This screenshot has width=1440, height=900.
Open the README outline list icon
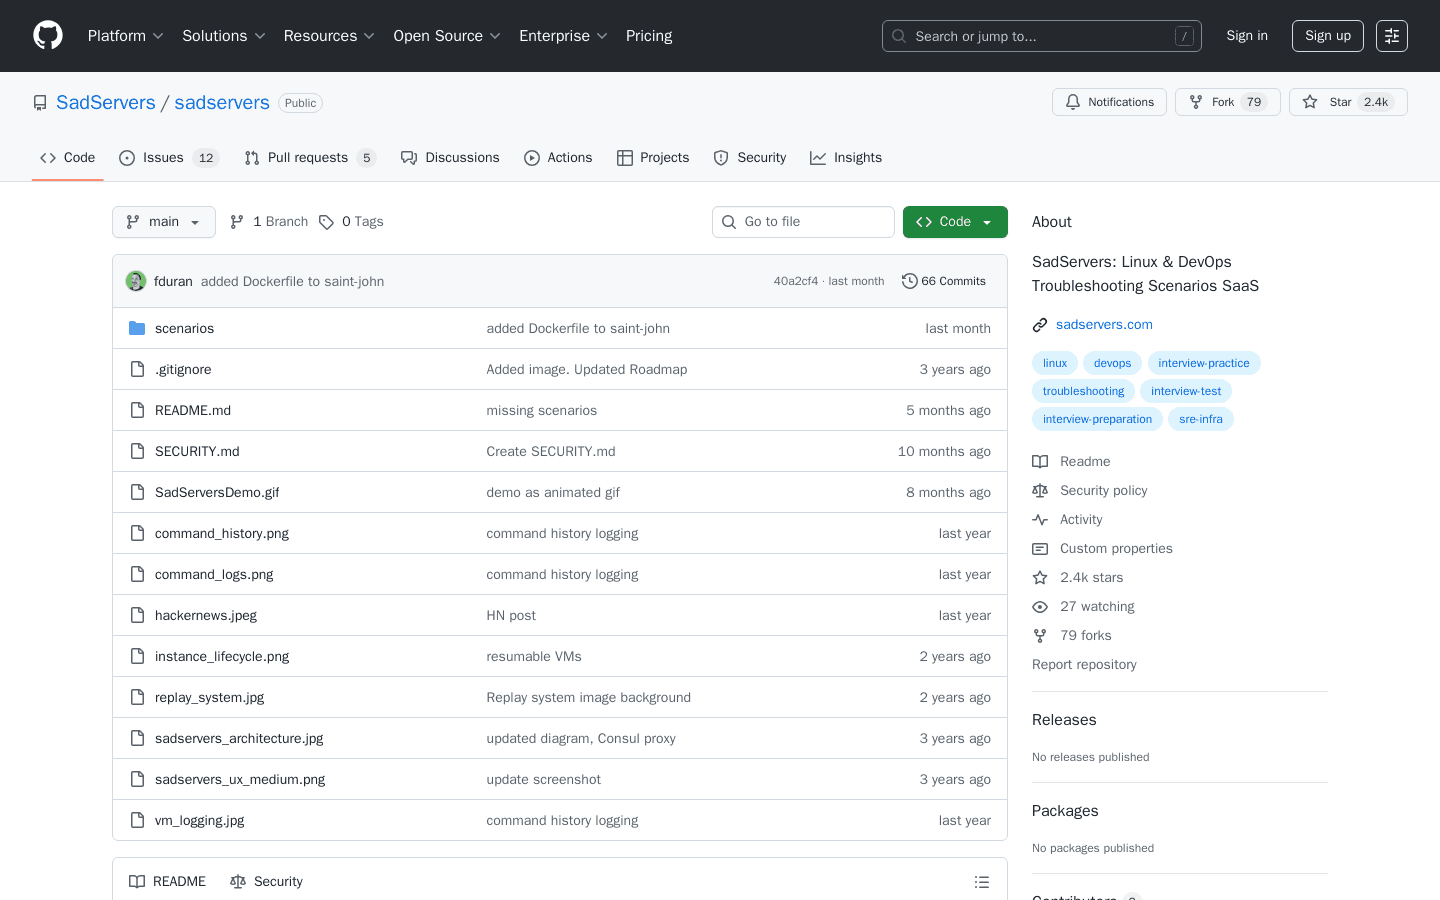point(982,881)
